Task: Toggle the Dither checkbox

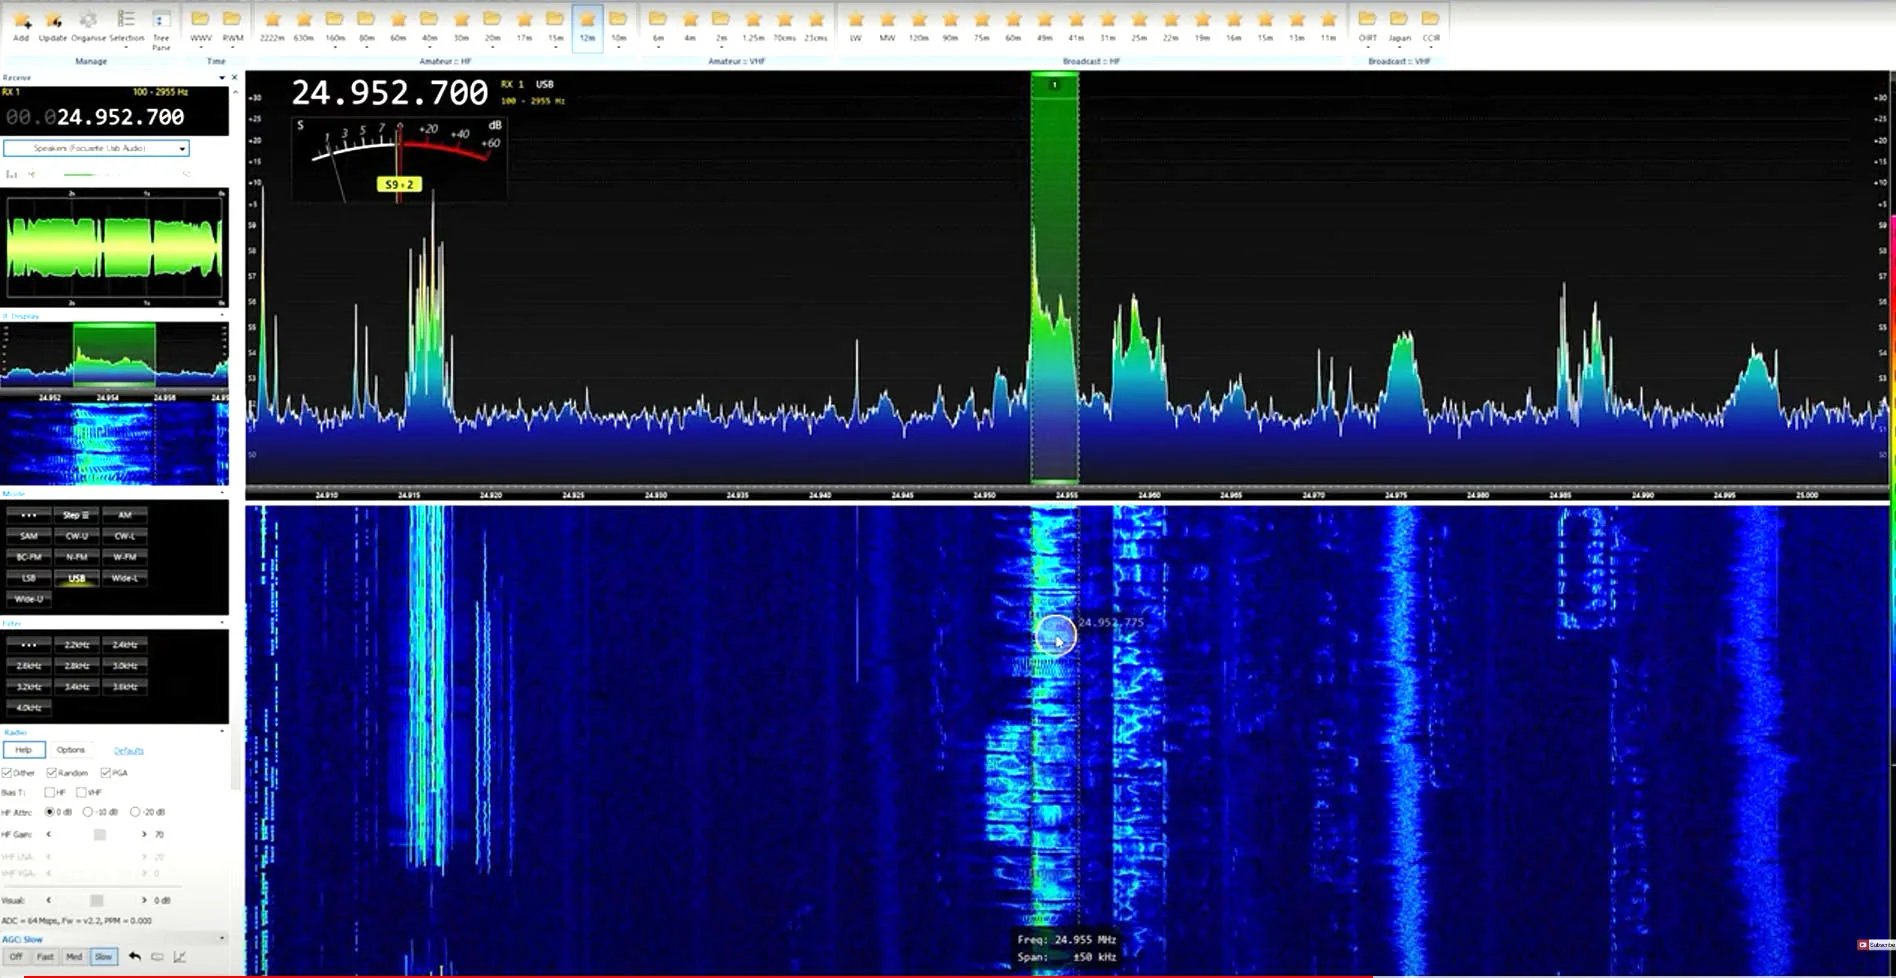Action: coord(7,773)
